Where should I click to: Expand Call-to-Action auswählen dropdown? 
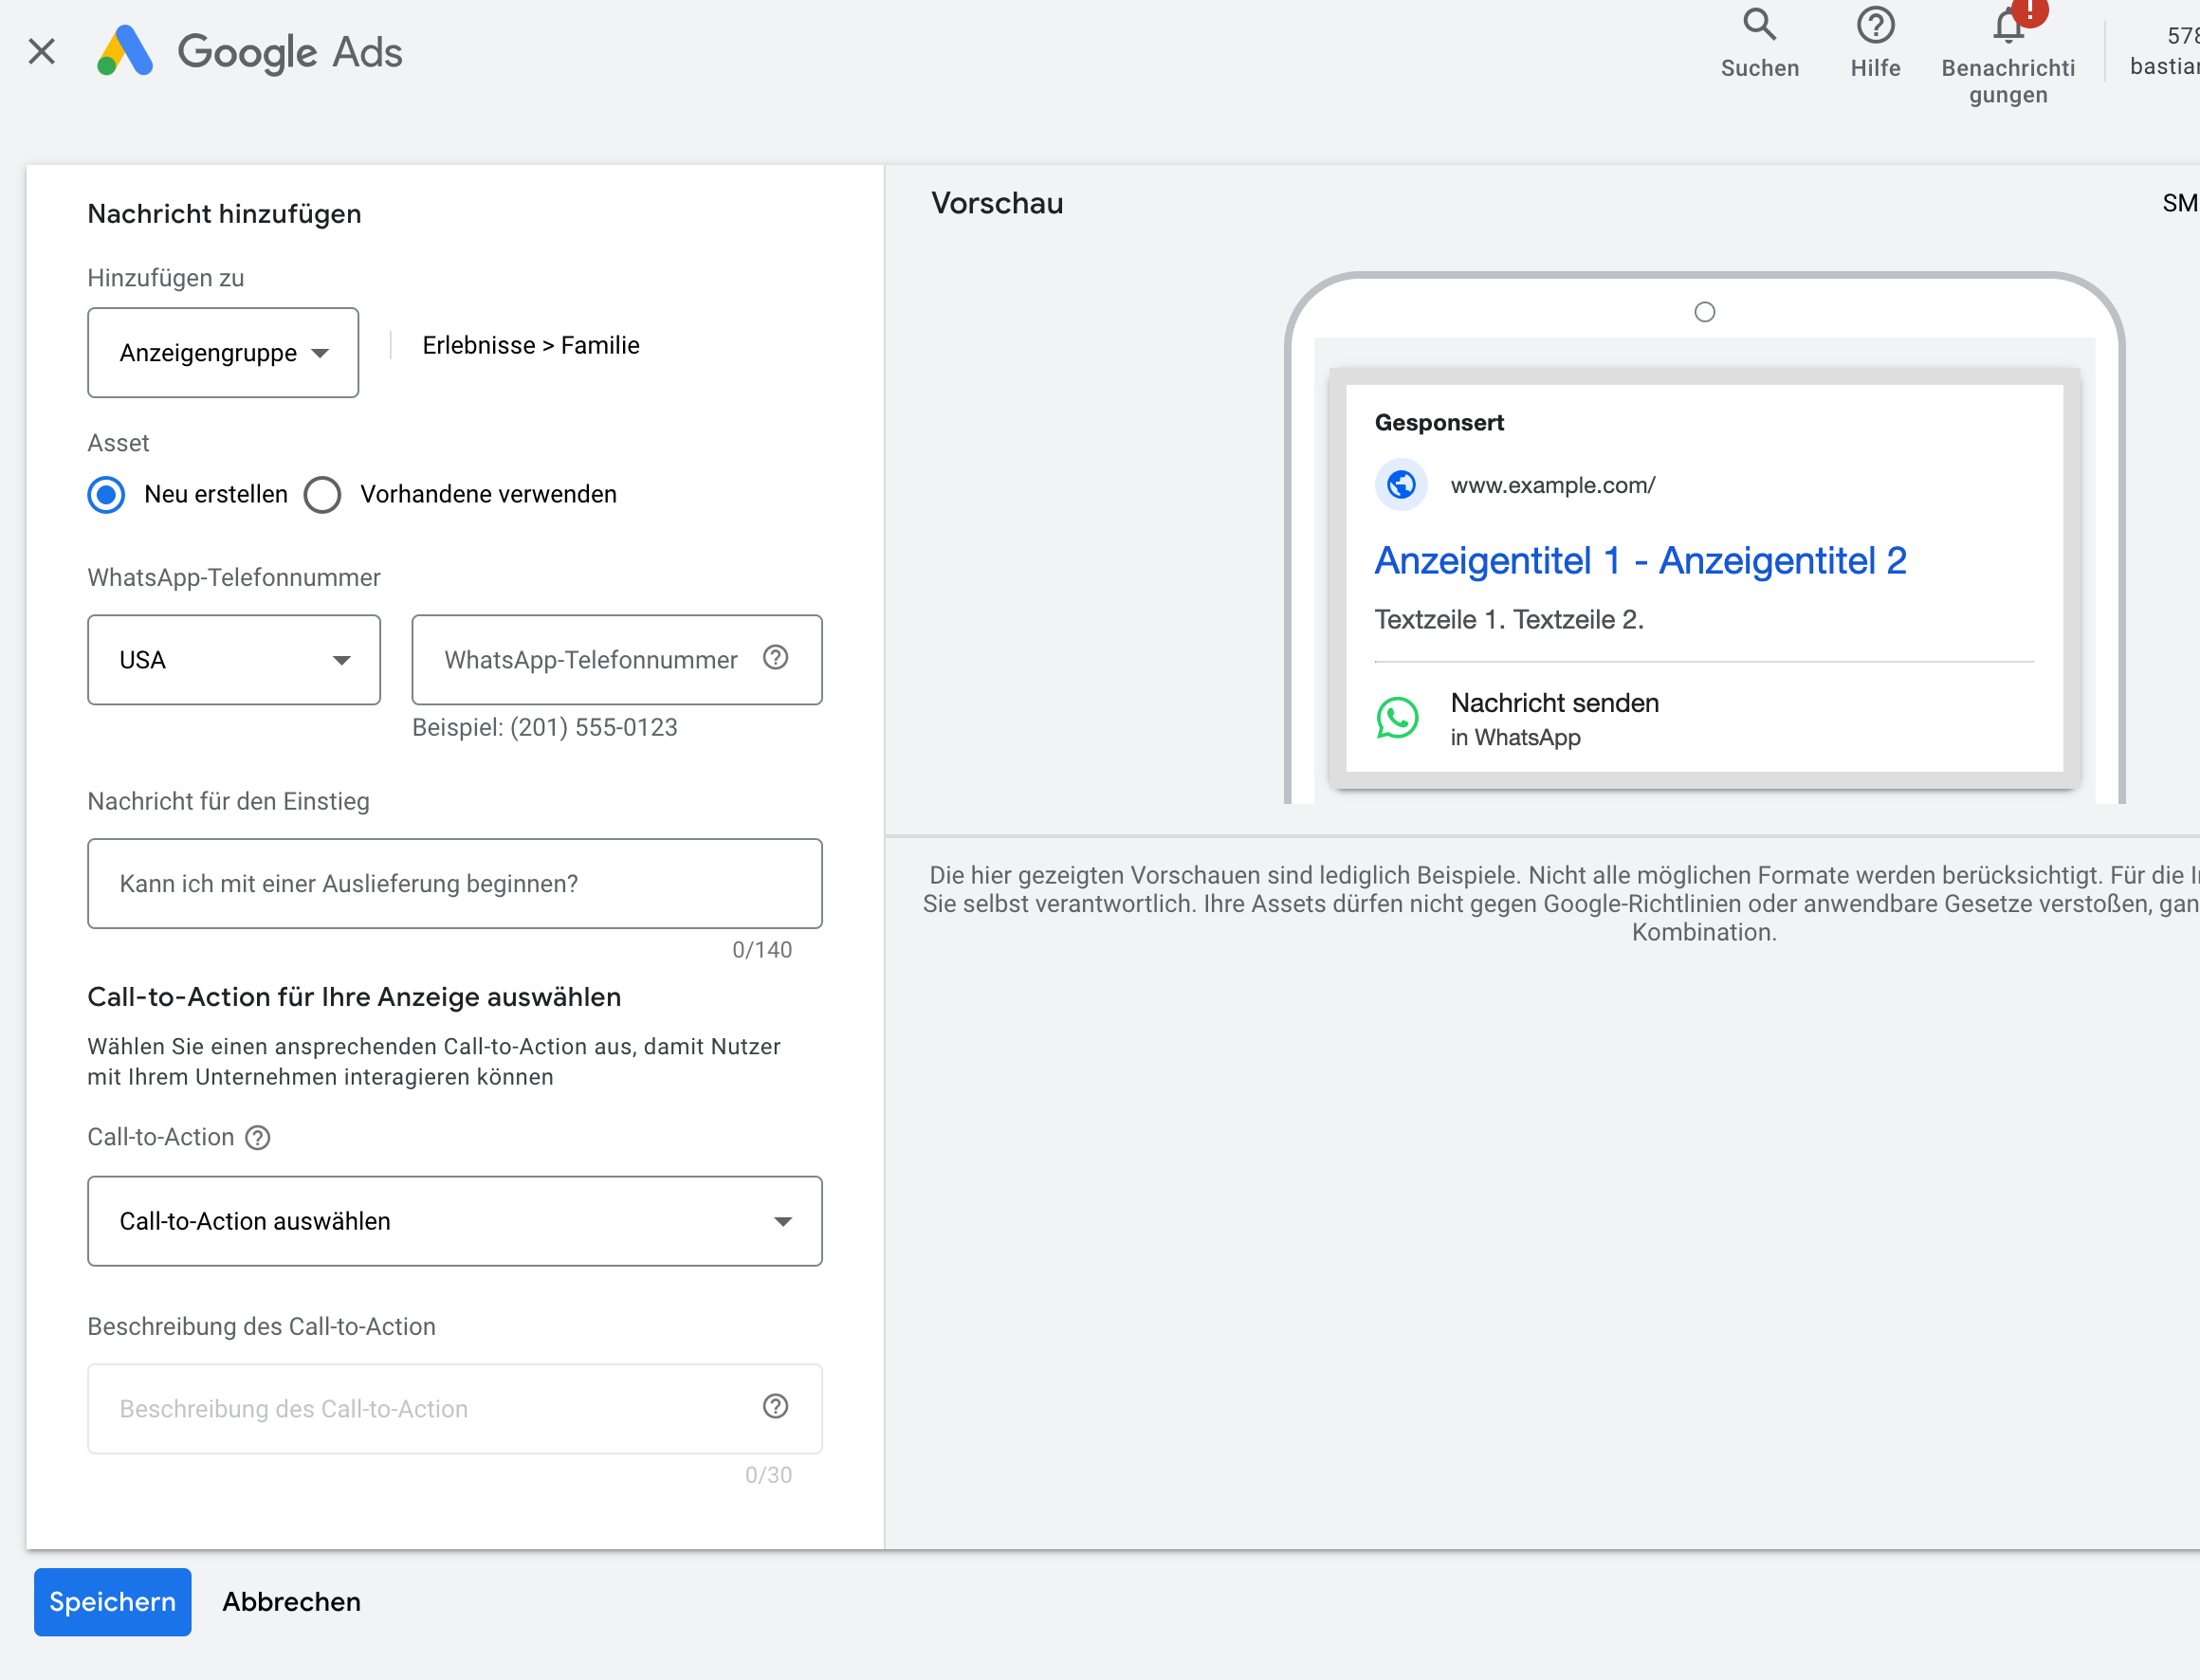coord(455,1221)
